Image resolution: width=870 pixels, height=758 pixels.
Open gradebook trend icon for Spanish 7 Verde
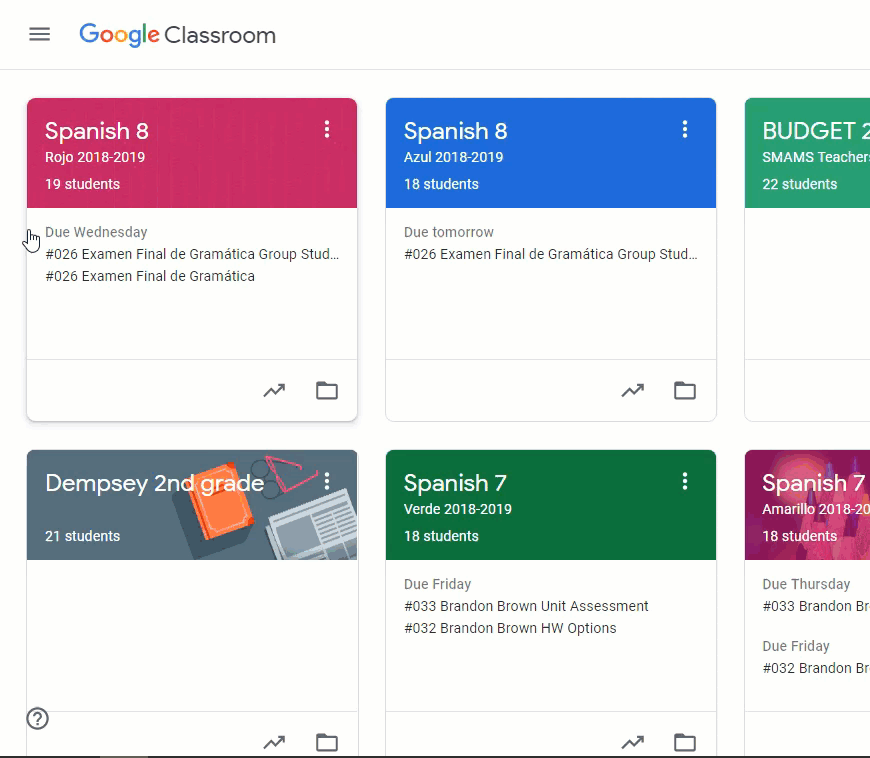click(x=633, y=742)
